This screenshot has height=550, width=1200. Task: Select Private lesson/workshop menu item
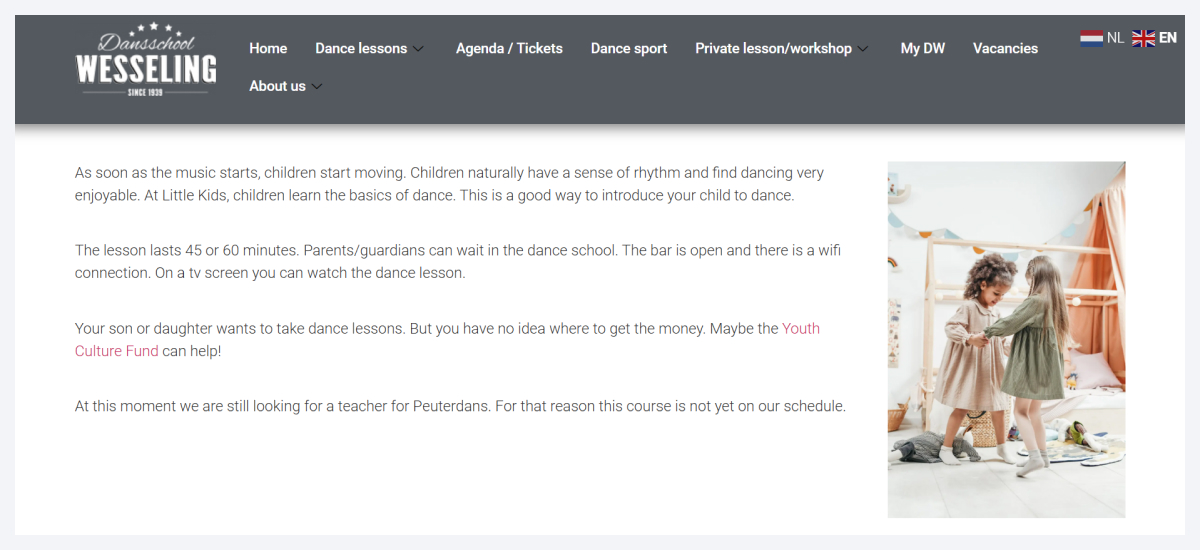click(x=773, y=48)
